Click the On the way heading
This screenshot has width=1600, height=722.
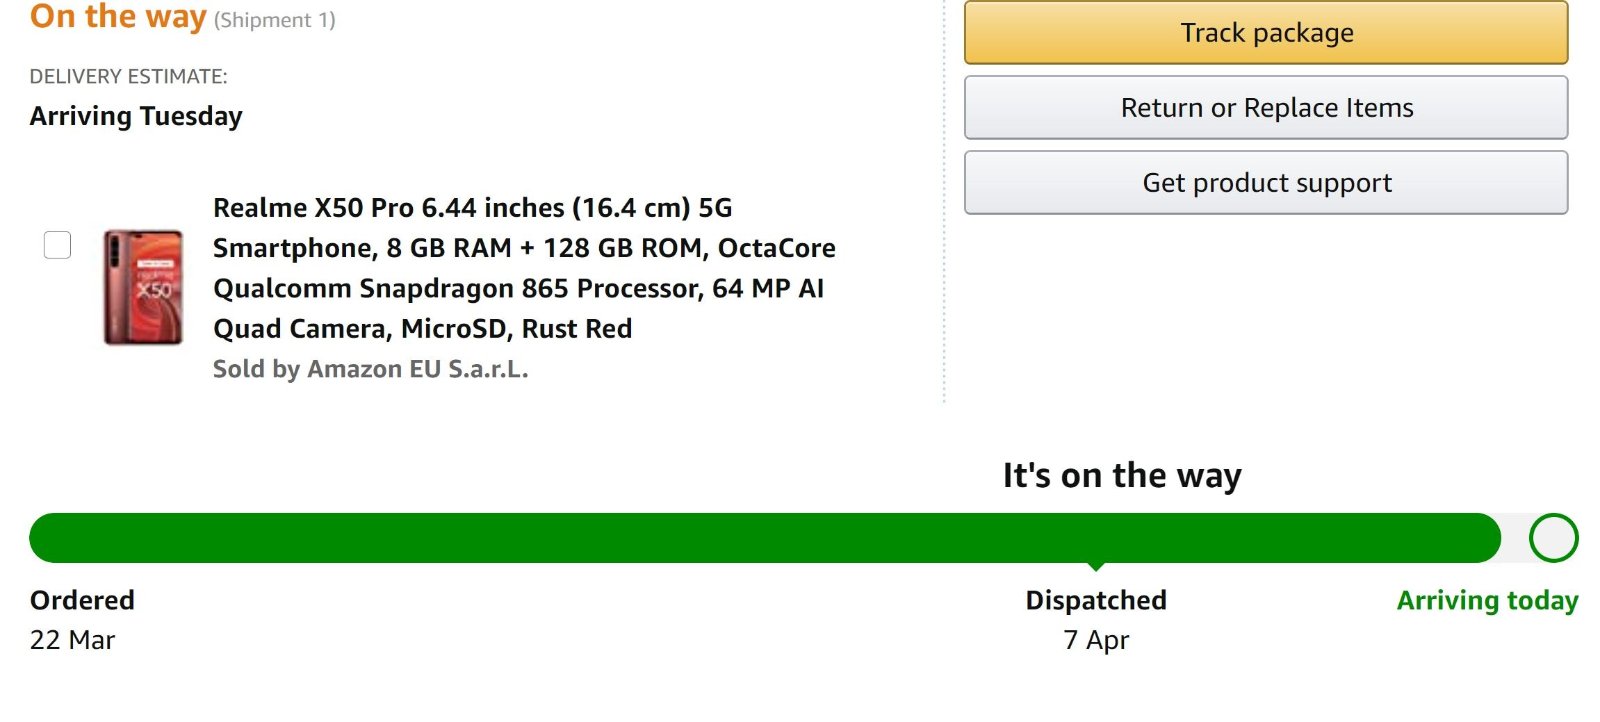point(118,17)
